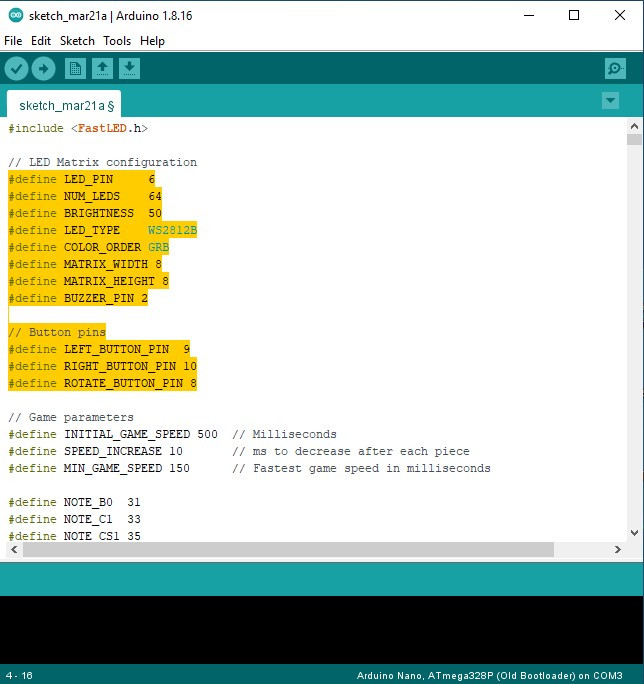The height and width of the screenshot is (684, 644).
Task: Open the Help menu
Action: [152, 41]
